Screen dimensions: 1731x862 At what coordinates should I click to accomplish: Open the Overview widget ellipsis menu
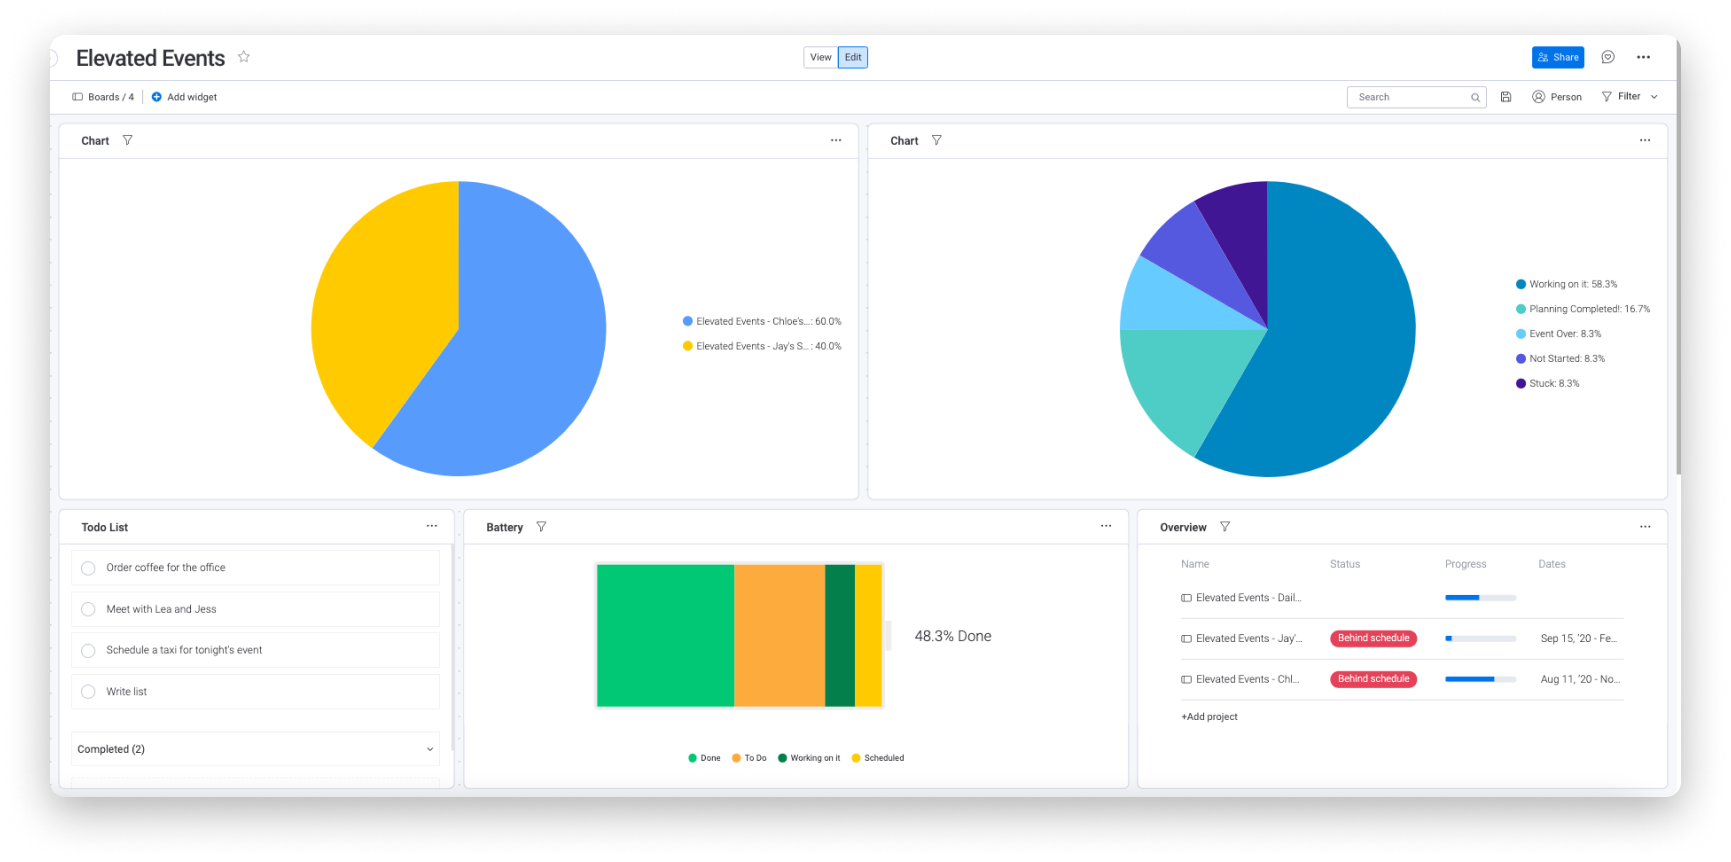tap(1645, 526)
